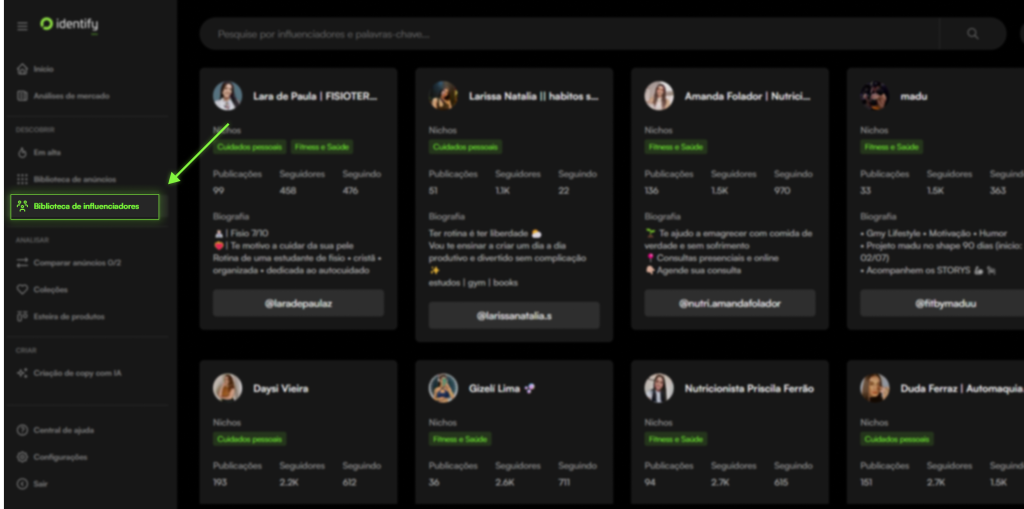The width and height of the screenshot is (1024, 509).
Task: Open the @nutri.amandafolador profile button
Action: point(729,303)
